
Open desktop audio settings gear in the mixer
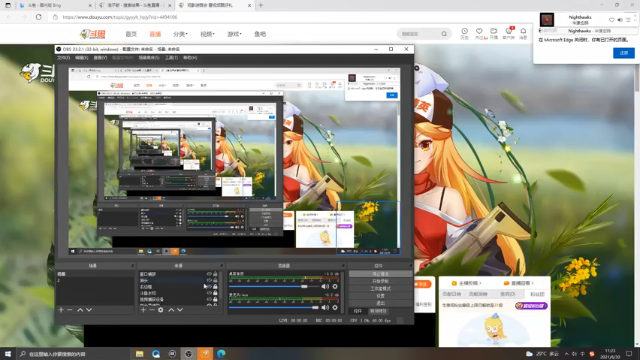point(335,287)
